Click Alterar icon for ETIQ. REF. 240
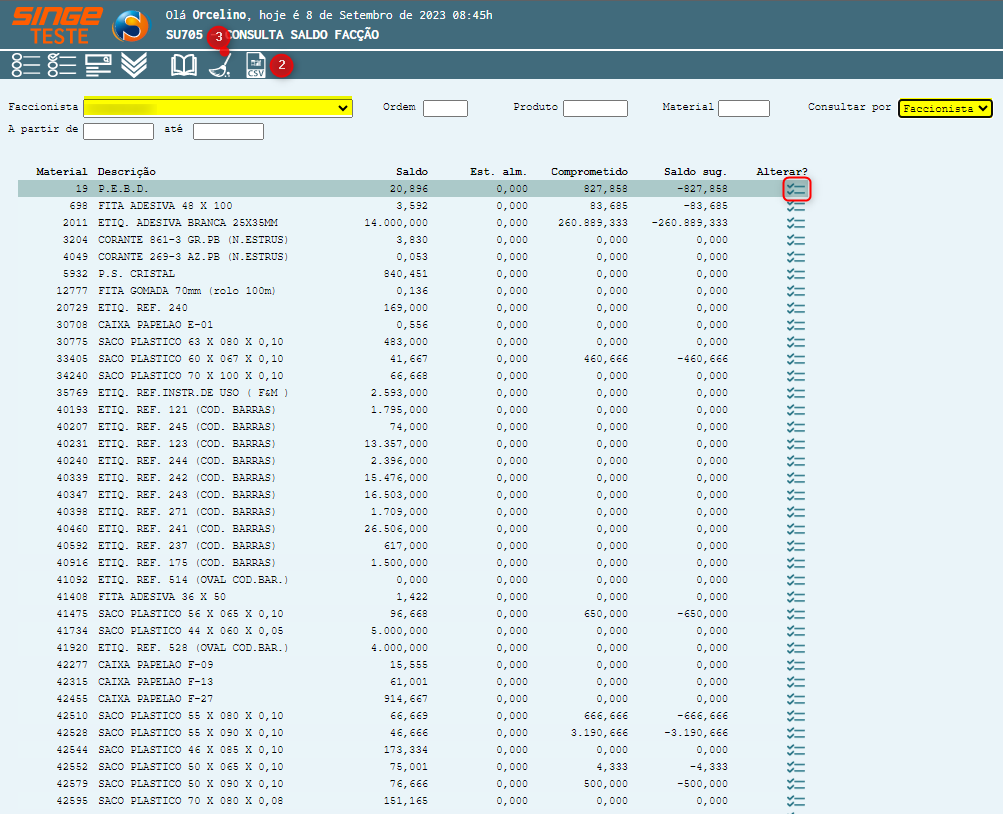The image size is (1003, 814). click(796, 308)
